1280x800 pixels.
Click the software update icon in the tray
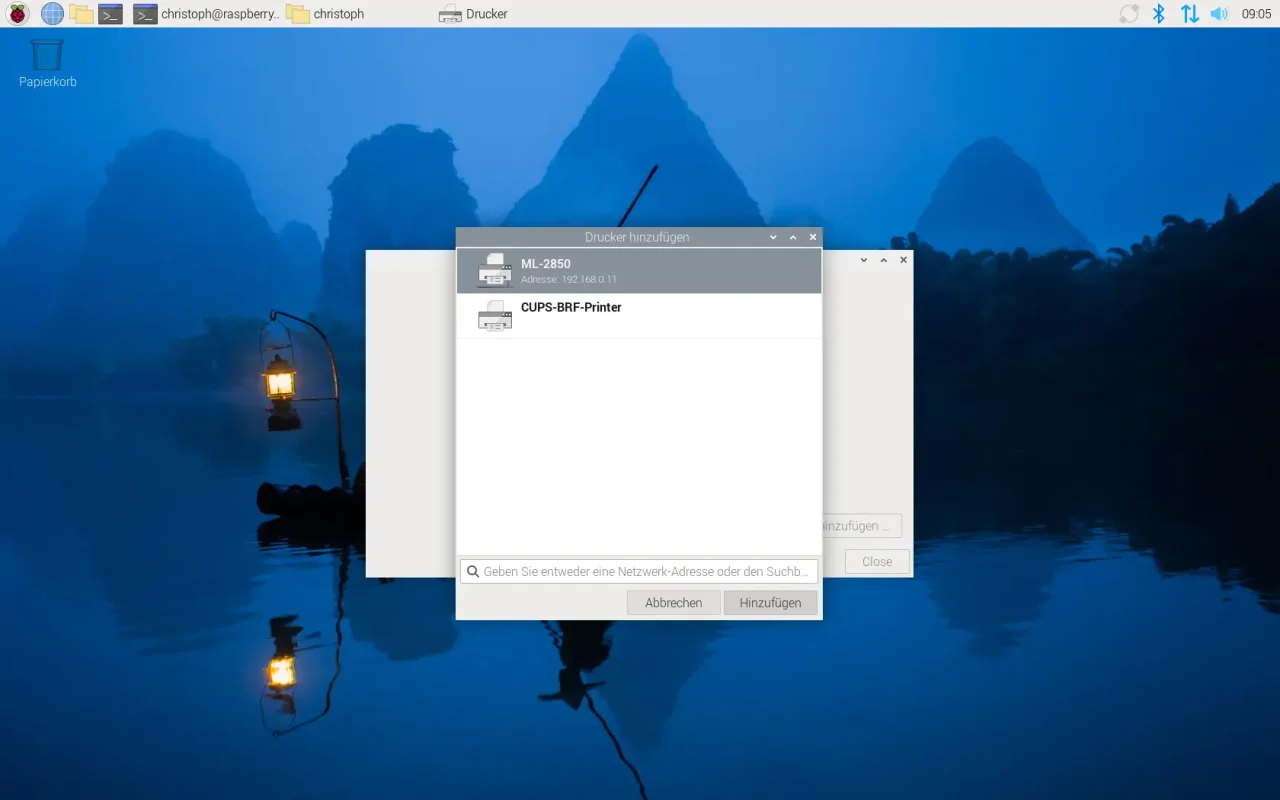(x=1129, y=14)
